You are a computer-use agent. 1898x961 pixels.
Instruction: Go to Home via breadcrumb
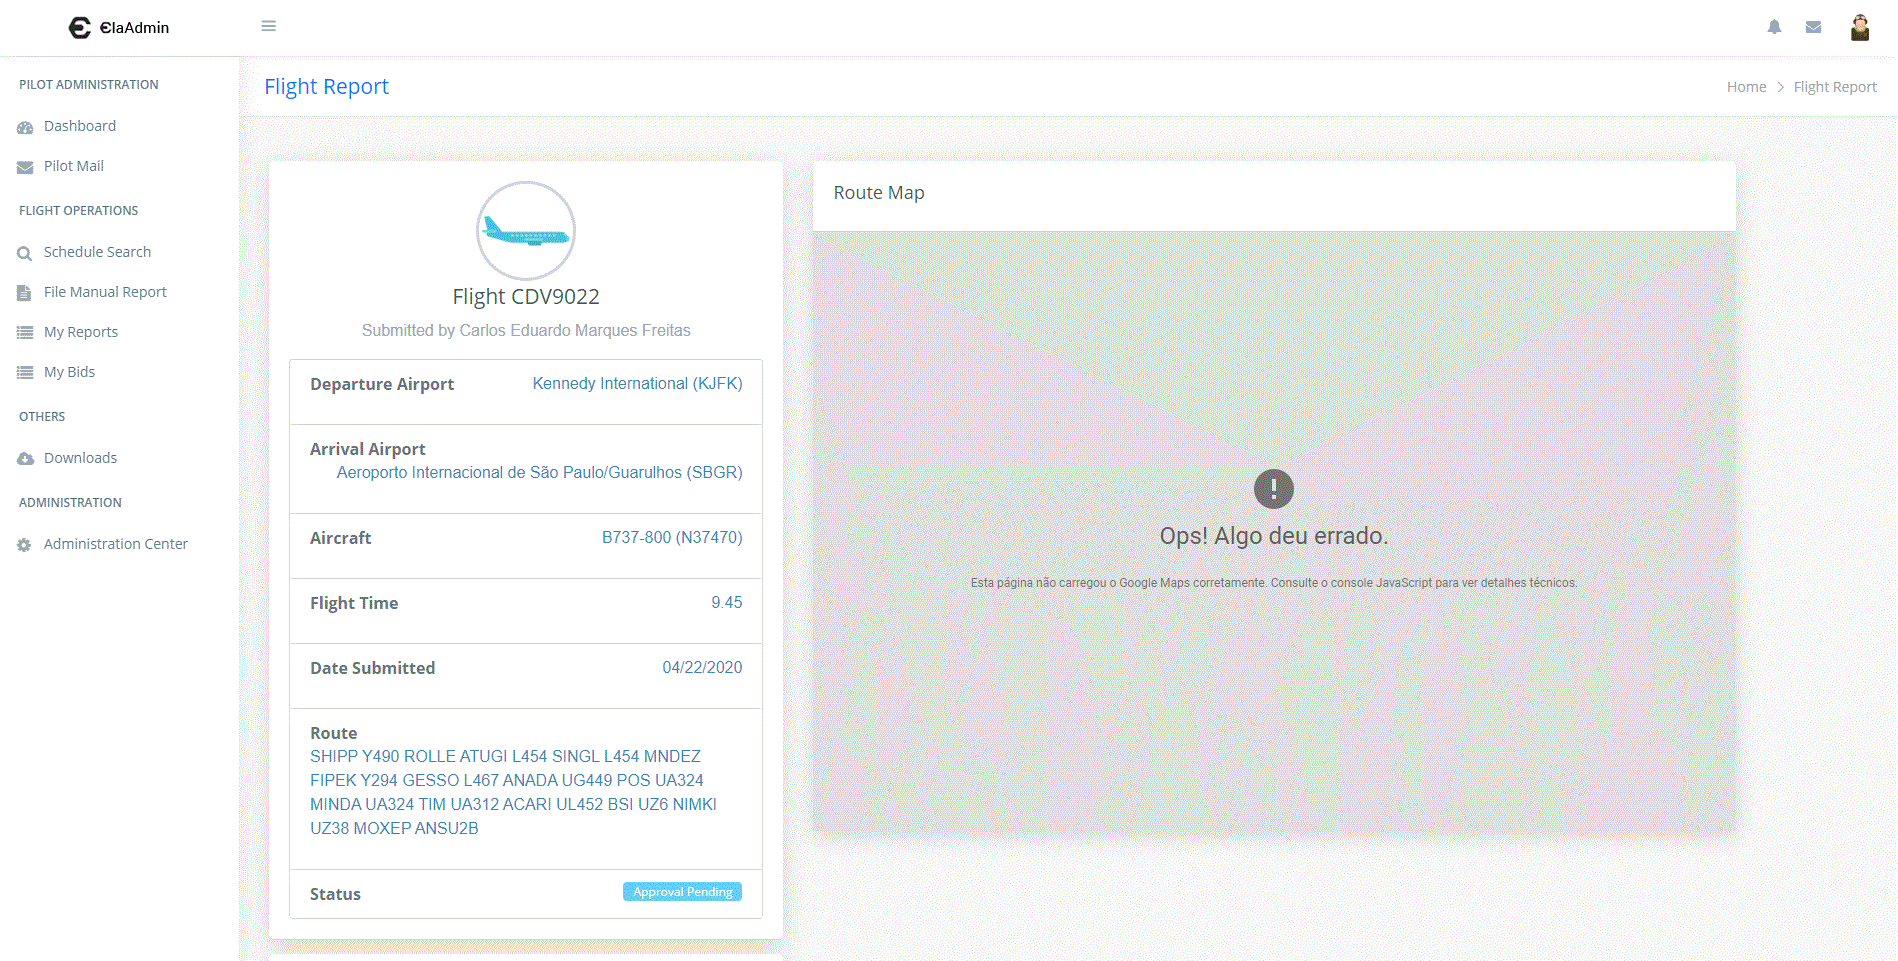(x=1746, y=87)
